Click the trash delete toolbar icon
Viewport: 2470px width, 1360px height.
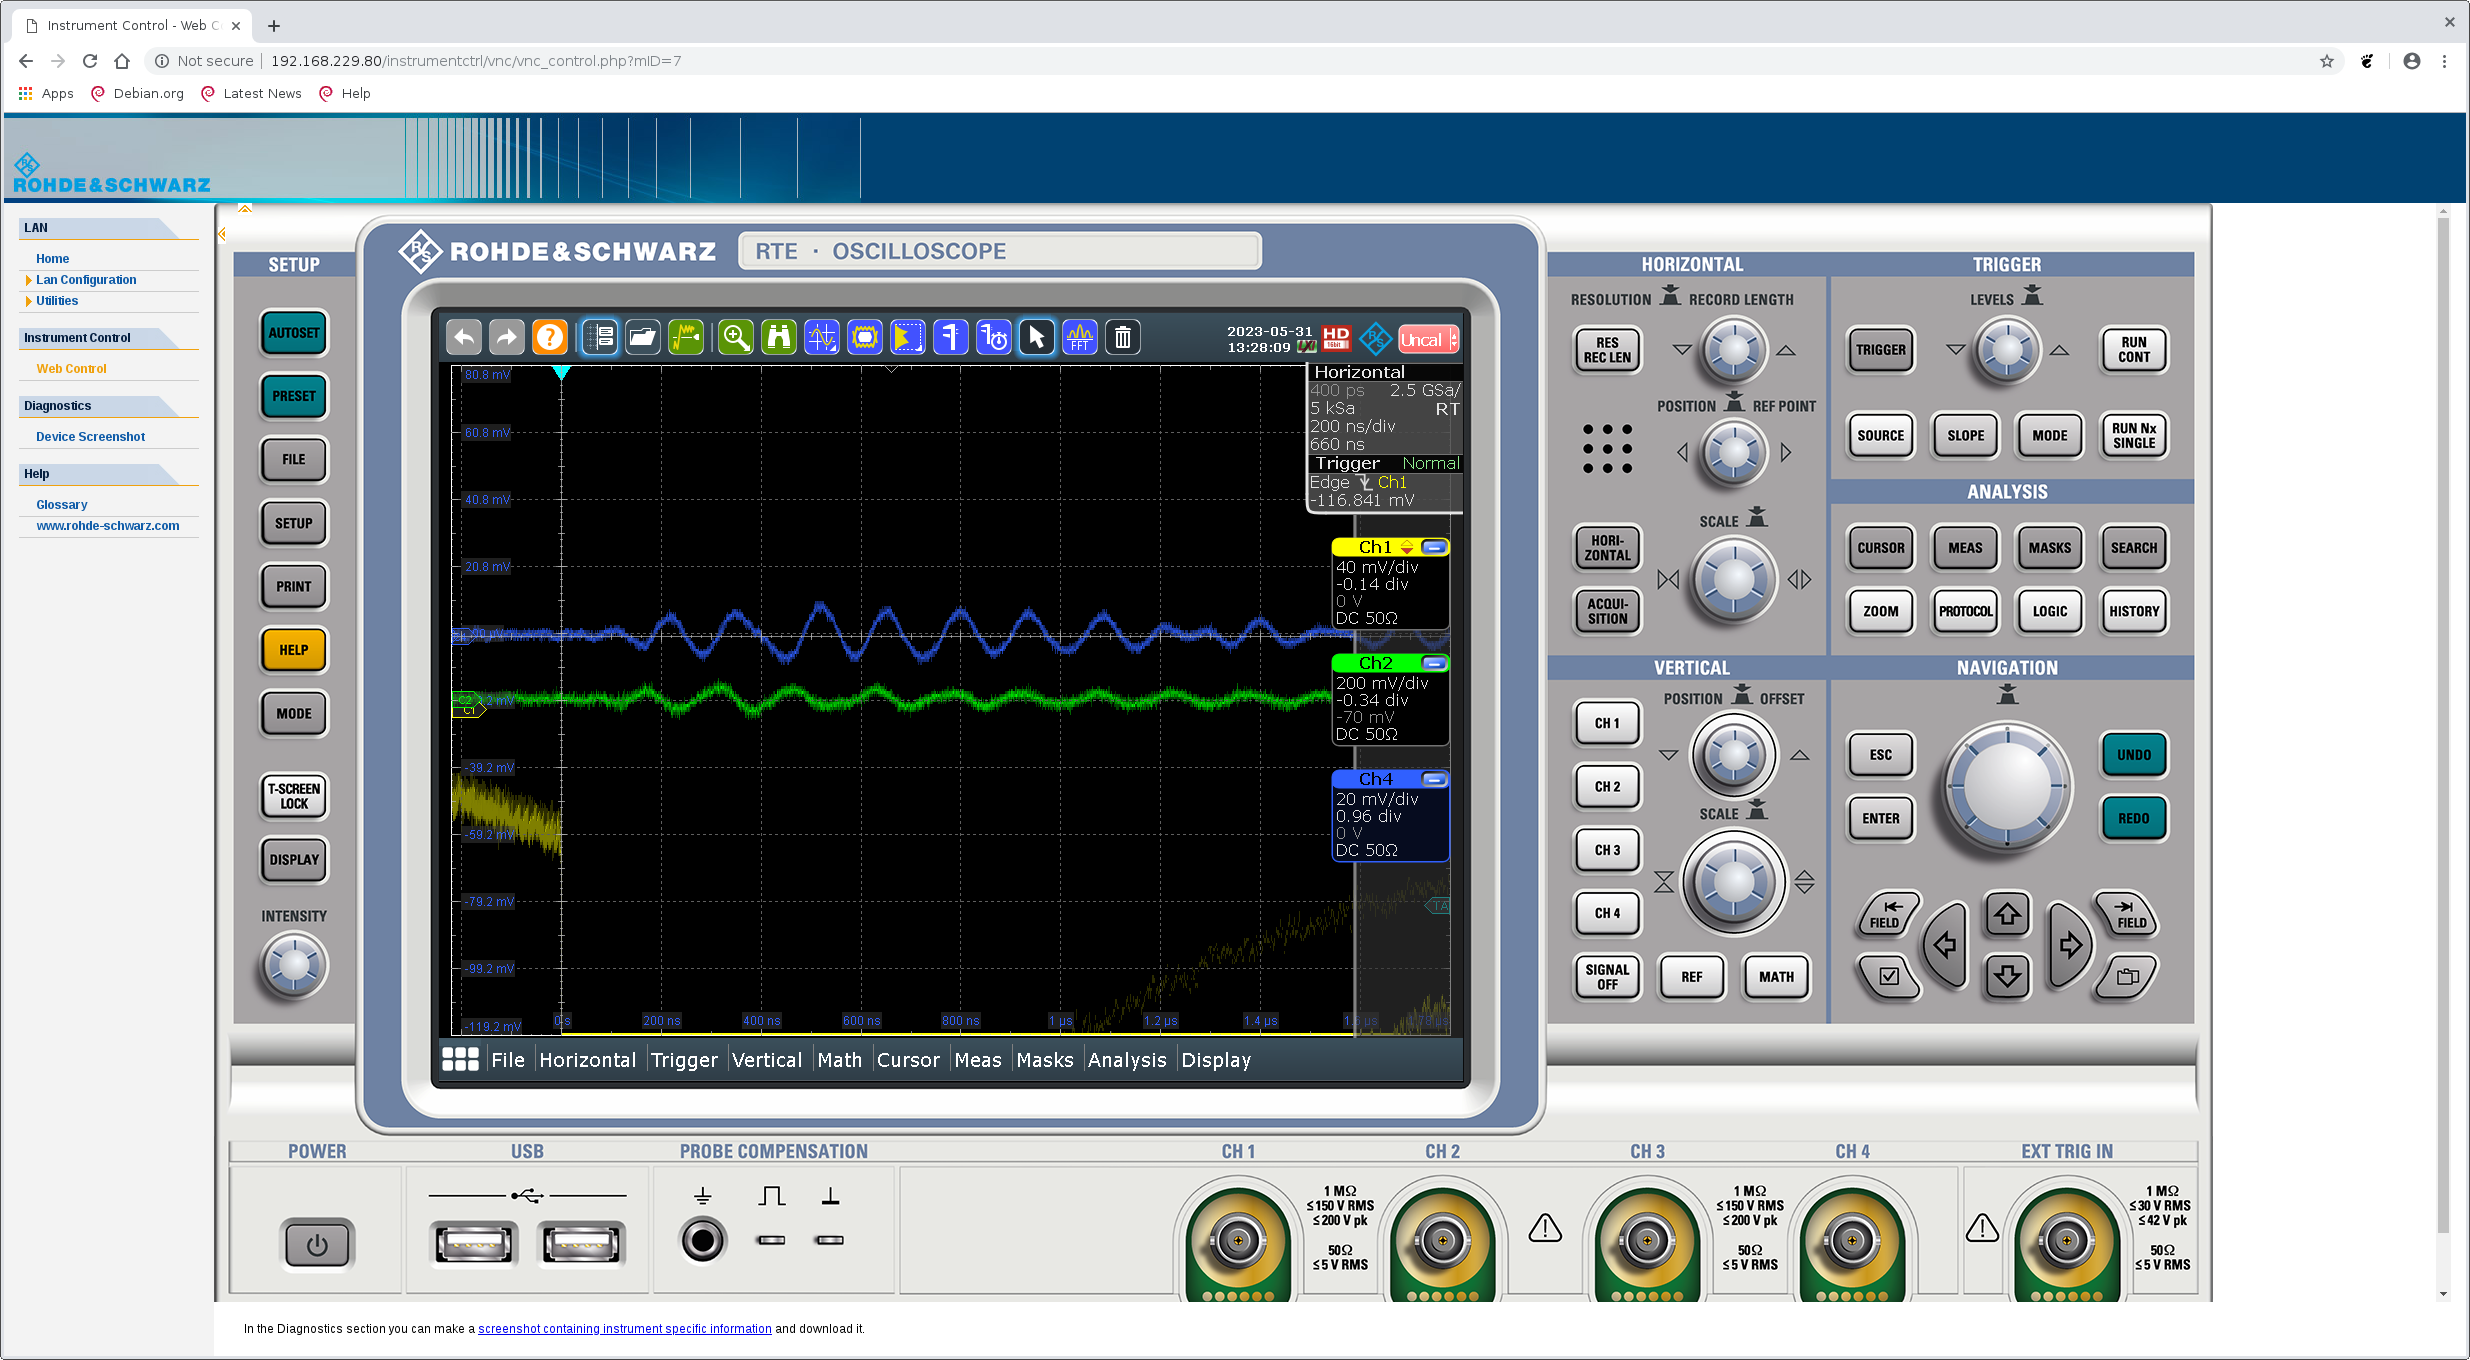pyautogui.click(x=1123, y=338)
